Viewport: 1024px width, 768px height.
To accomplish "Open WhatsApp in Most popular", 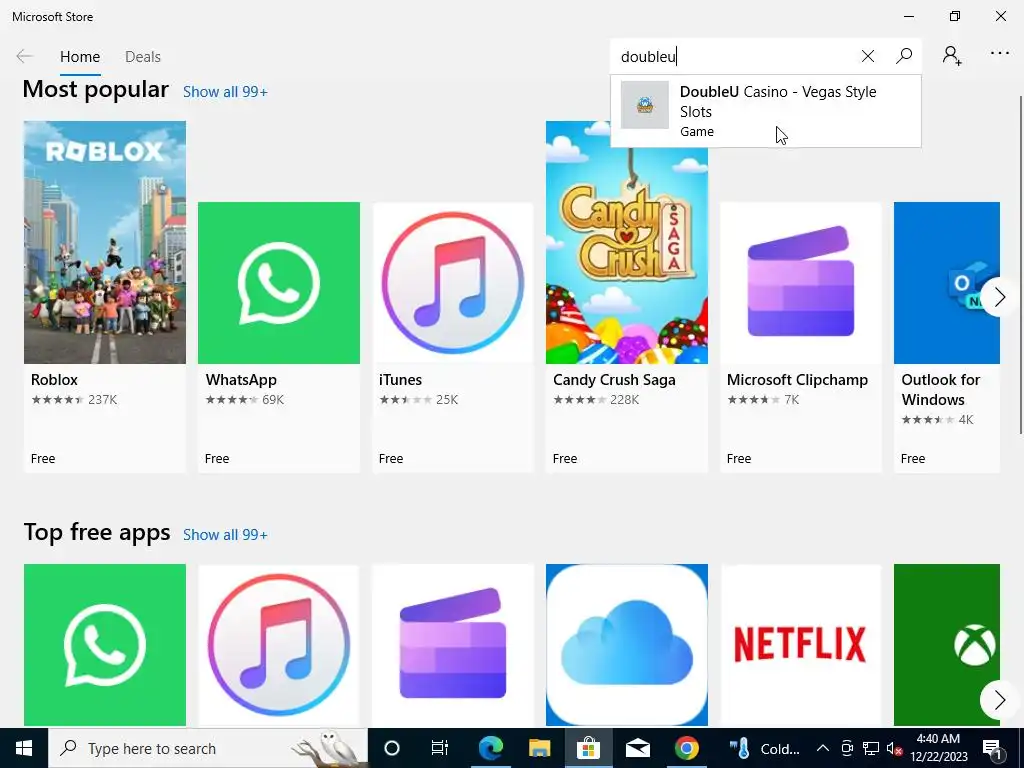I will pyautogui.click(x=279, y=337).
